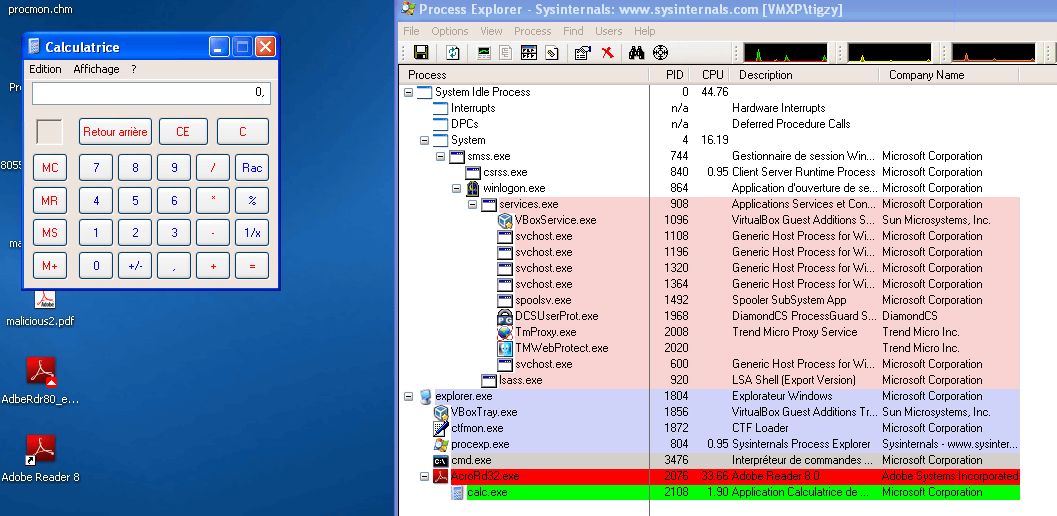The height and width of the screenshot is (516, 1057).
Task: Select the crosshair Find Window's Process icon
Action: pyautogui.click(x=661, y=53)
